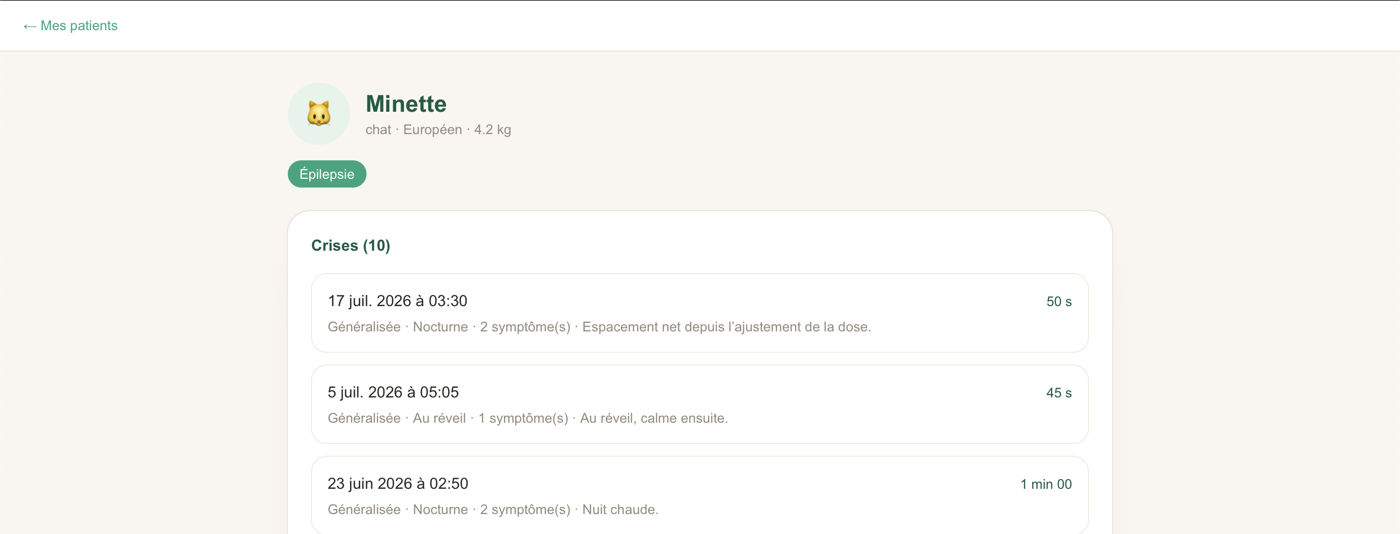Image resolution: width=1400 pixels, height=534 pixels.
Task: Click the chat · Européen · 4.2 kg subtitle
Action: [438, 130]
